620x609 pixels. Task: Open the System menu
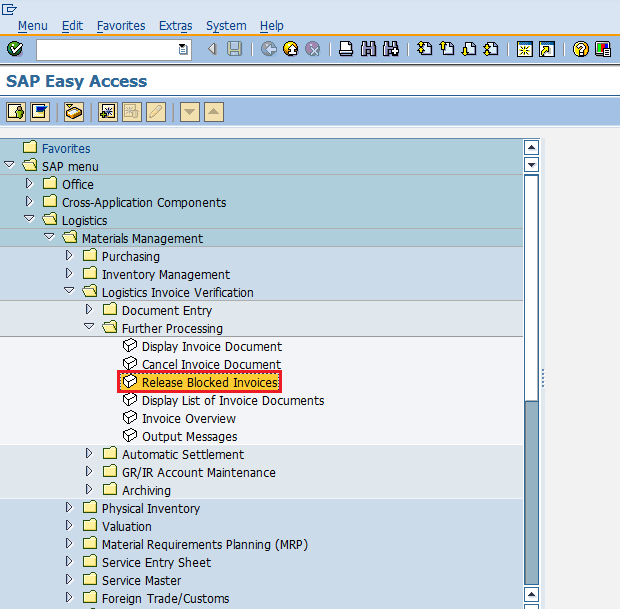226,26
